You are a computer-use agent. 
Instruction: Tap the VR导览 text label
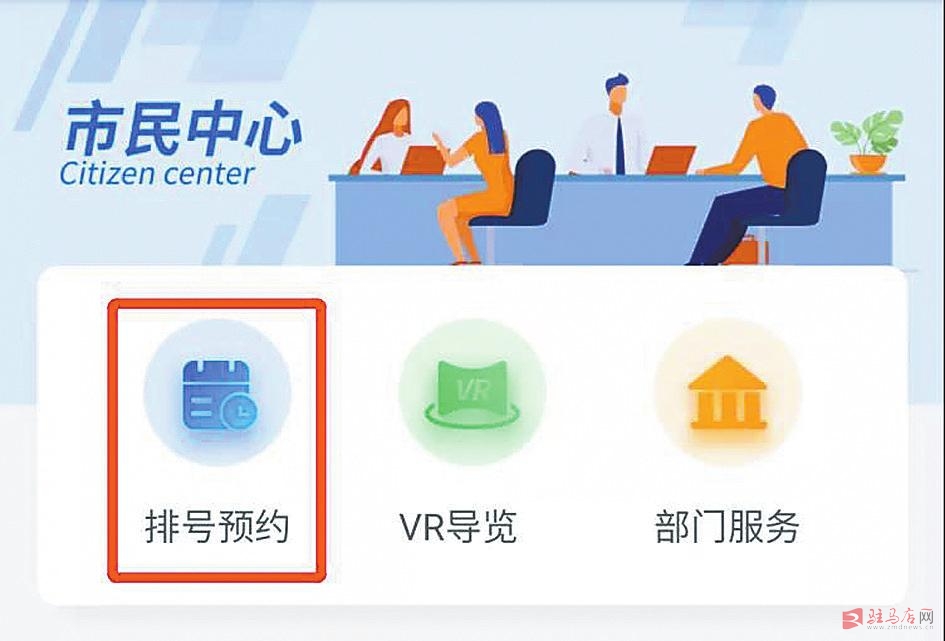tap(458, 526)
